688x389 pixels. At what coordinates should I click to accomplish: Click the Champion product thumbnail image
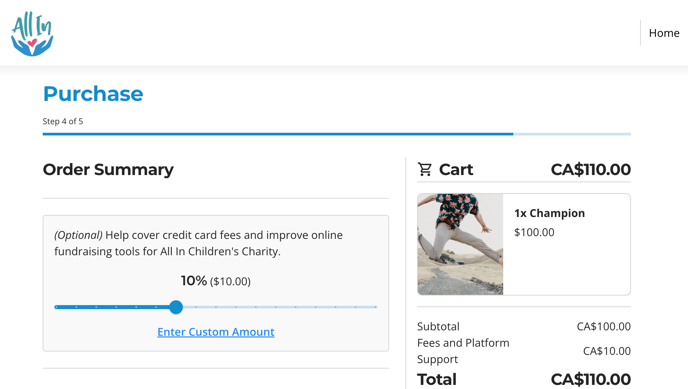pyautogui.click(x=460, y=244)
